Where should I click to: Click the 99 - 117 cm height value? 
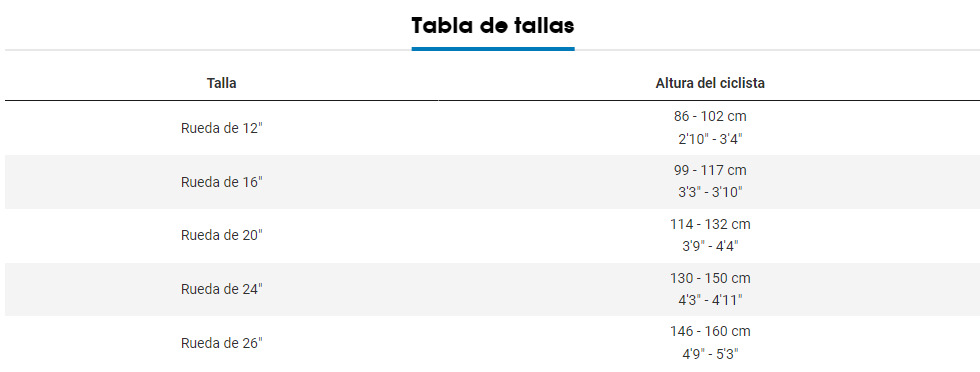(710, 171)
